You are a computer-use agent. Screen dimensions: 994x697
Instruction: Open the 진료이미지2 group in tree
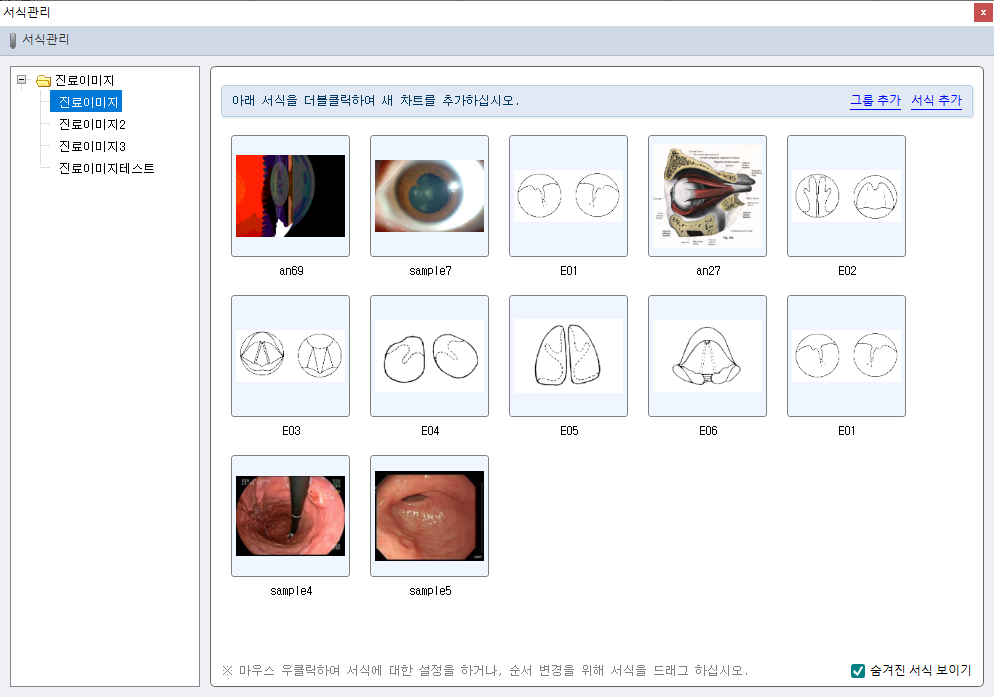91,124
